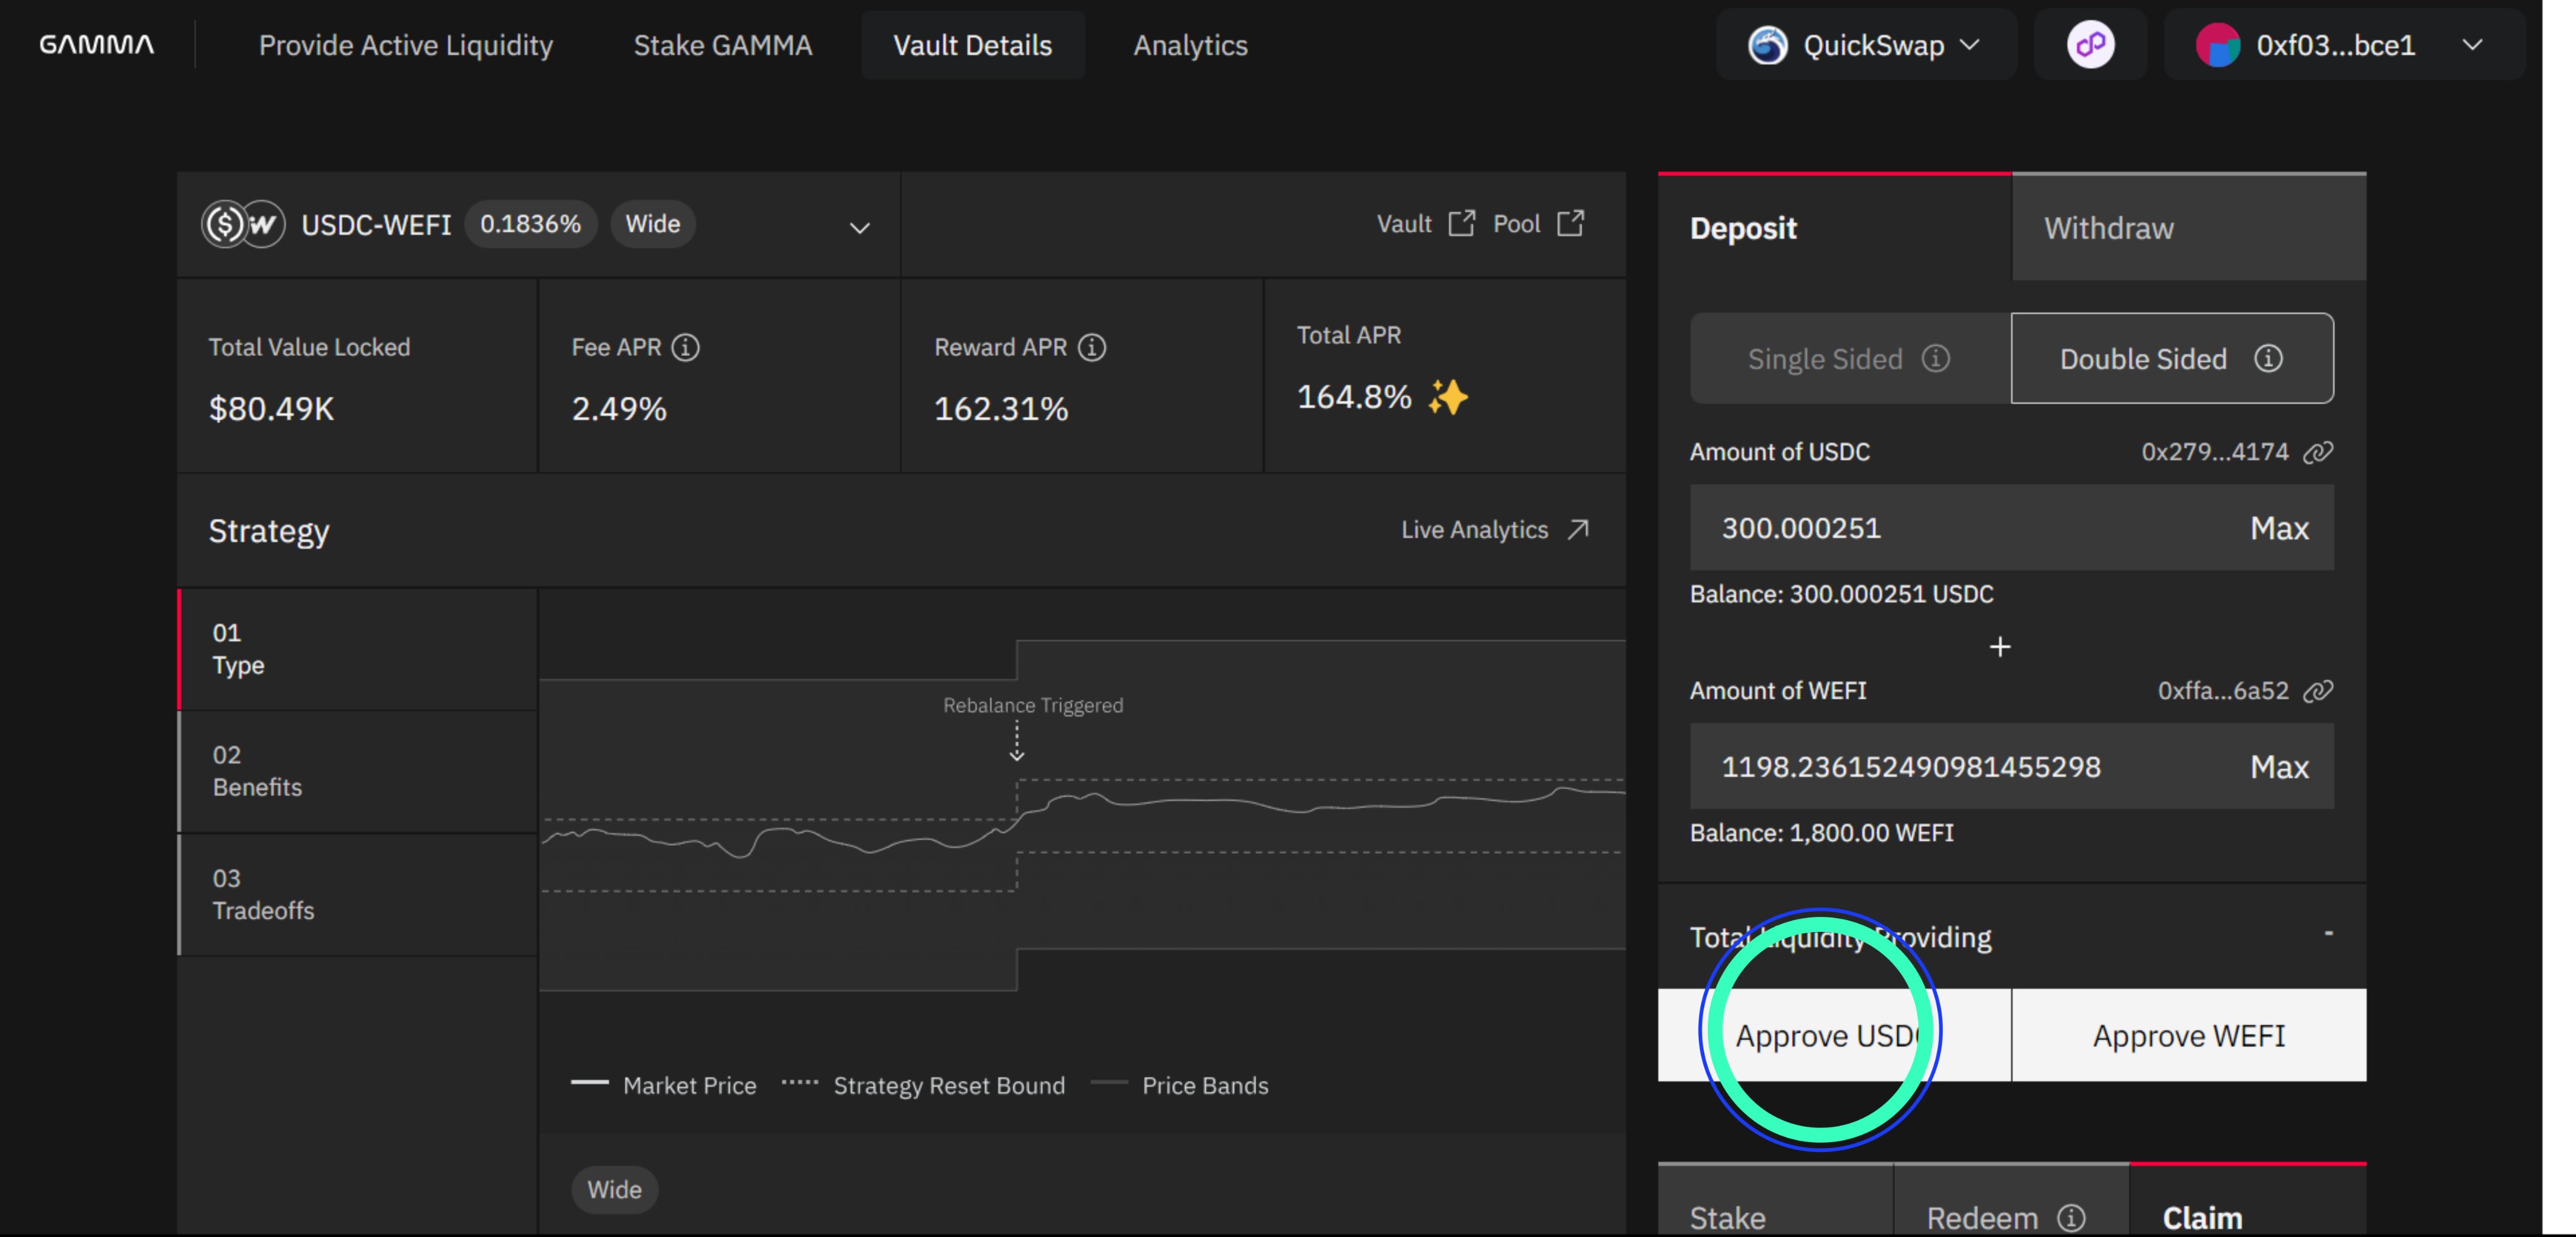Image resolution: width=2576 pixels, height=1237 pixels.
Task: Click the Live Analytics arrow icon
Action: pos(1578,529)
